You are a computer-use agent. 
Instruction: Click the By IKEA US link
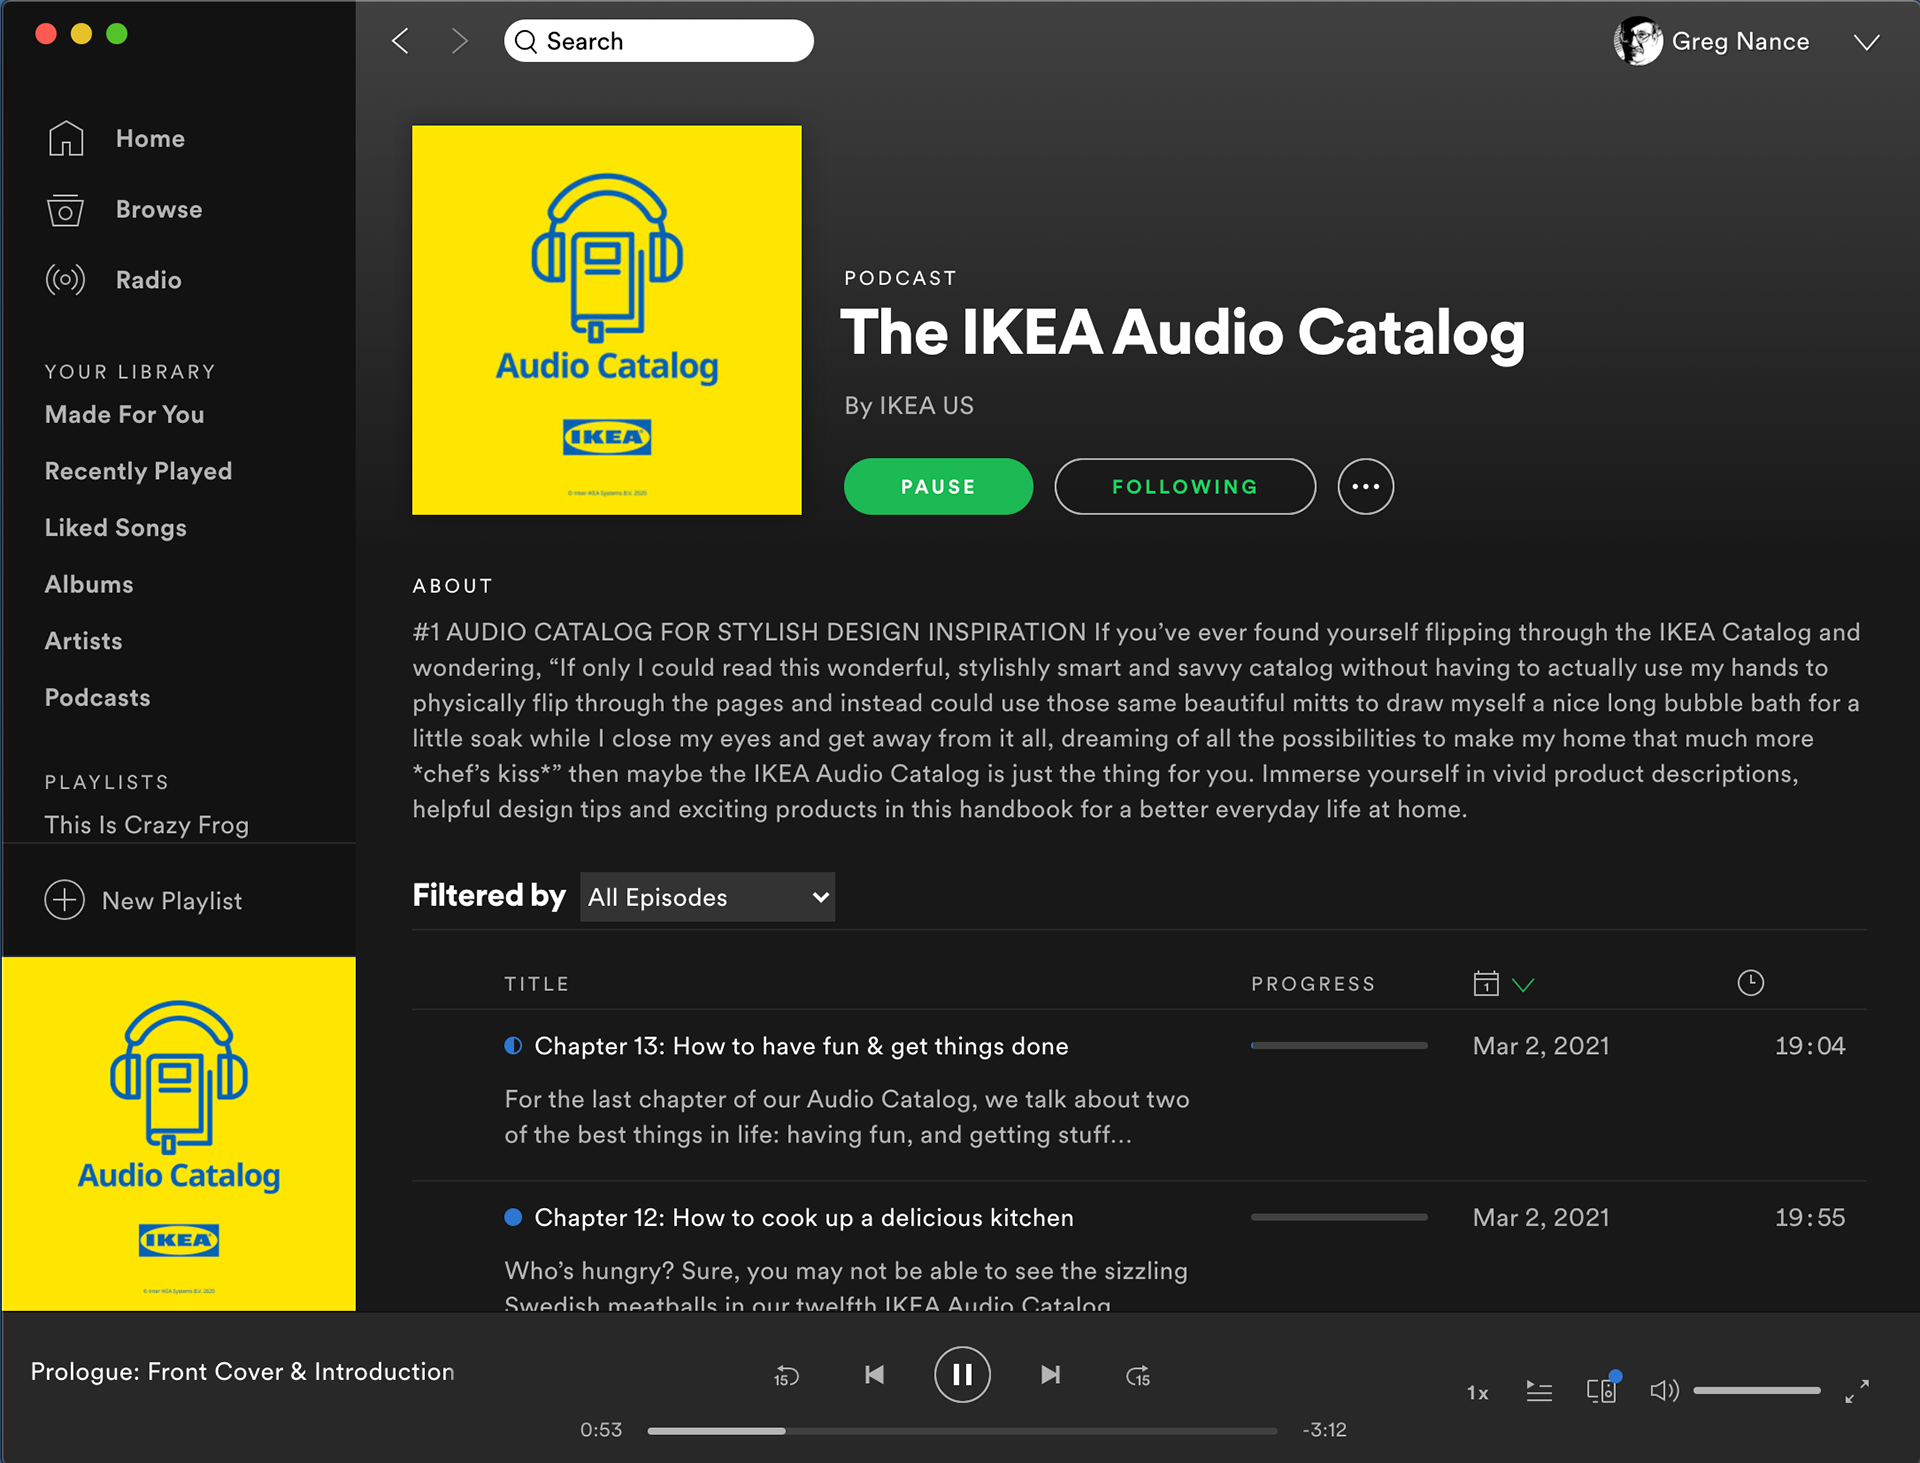click(x=909, y=406)
